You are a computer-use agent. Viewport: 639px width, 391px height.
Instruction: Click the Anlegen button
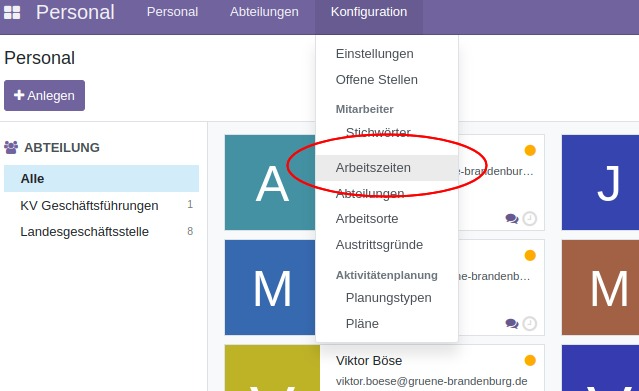click(x=44, y=95)
